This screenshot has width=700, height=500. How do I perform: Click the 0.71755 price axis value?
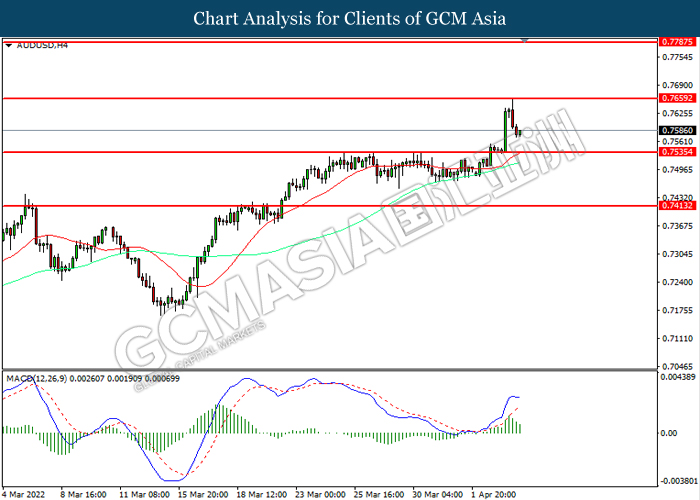pyautogui.click(x=678, y=310)
